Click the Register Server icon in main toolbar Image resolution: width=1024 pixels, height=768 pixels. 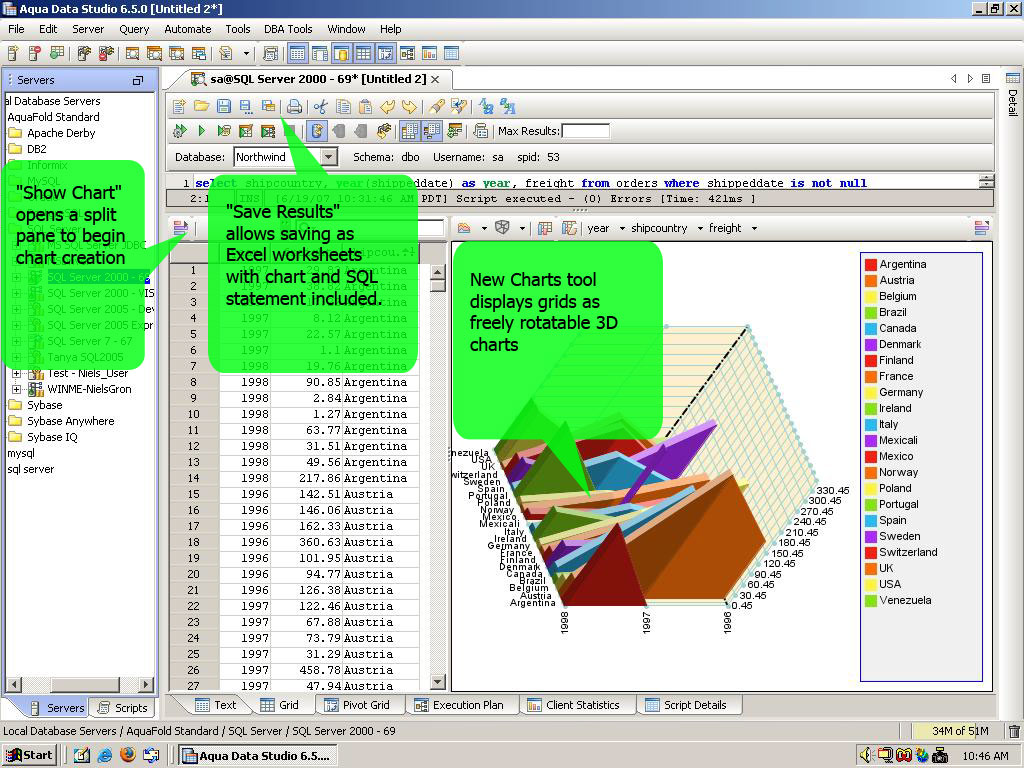click(13, 54)
